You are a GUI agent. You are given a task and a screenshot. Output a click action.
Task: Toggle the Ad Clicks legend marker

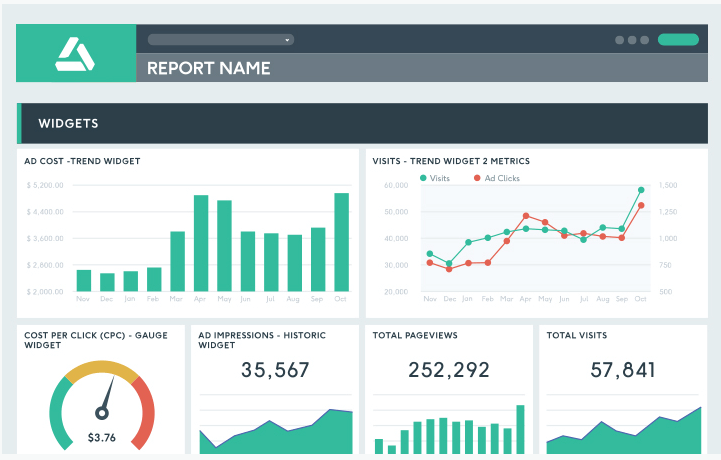point(477,178)
